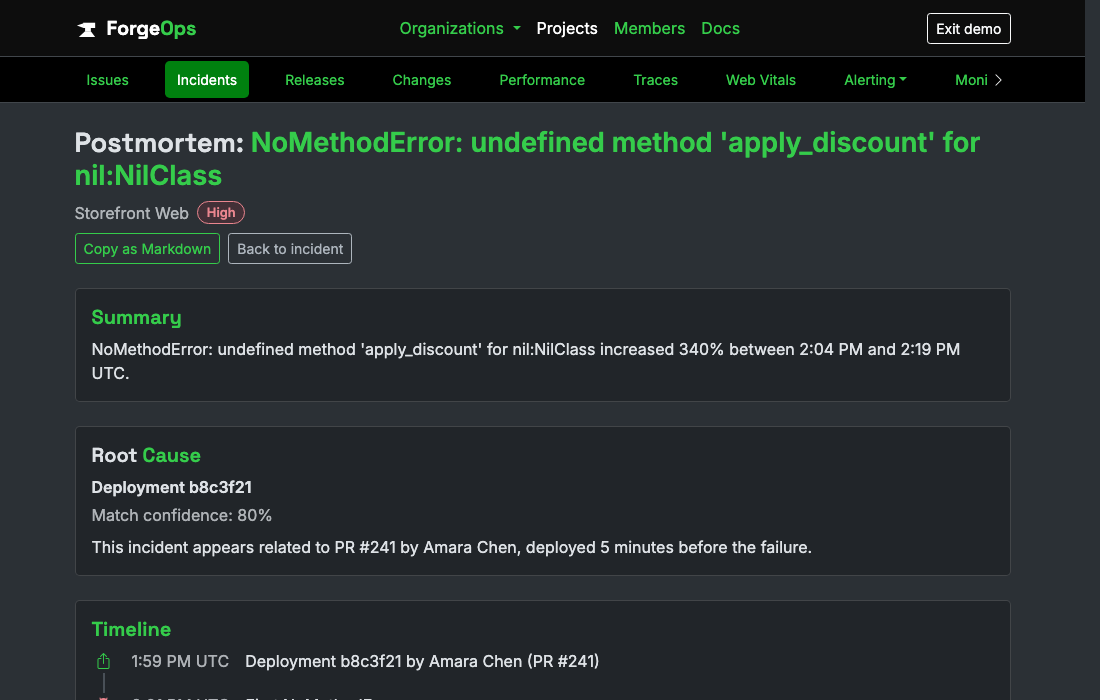Image resolution: width=1100 pixels, height=700 pixels.
Task: Click the summary text about 340% increase
Action: tap(526, 361)
